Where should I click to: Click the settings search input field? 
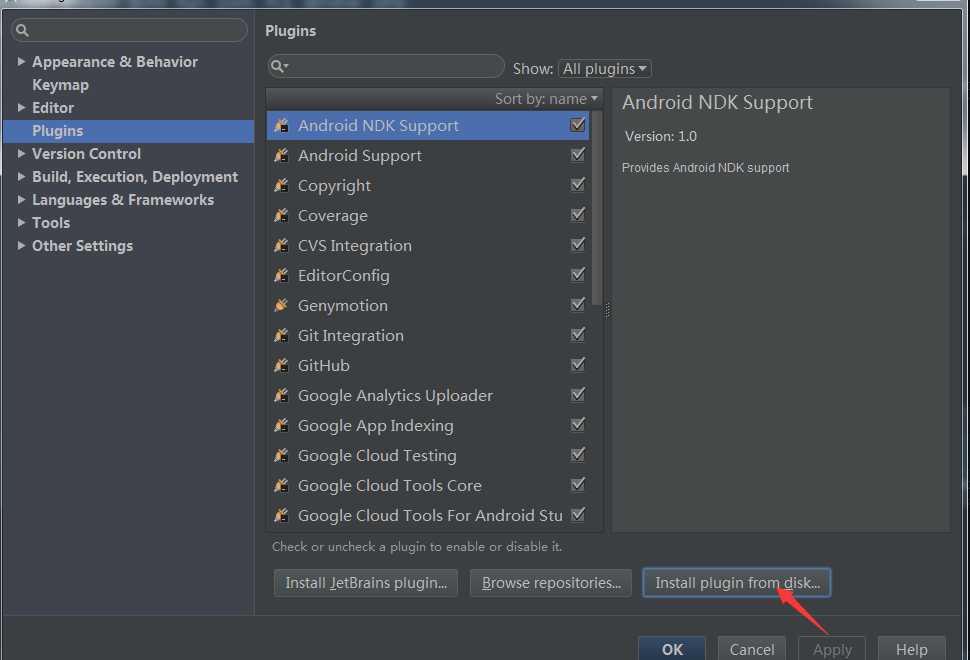[x=129, y=30]
